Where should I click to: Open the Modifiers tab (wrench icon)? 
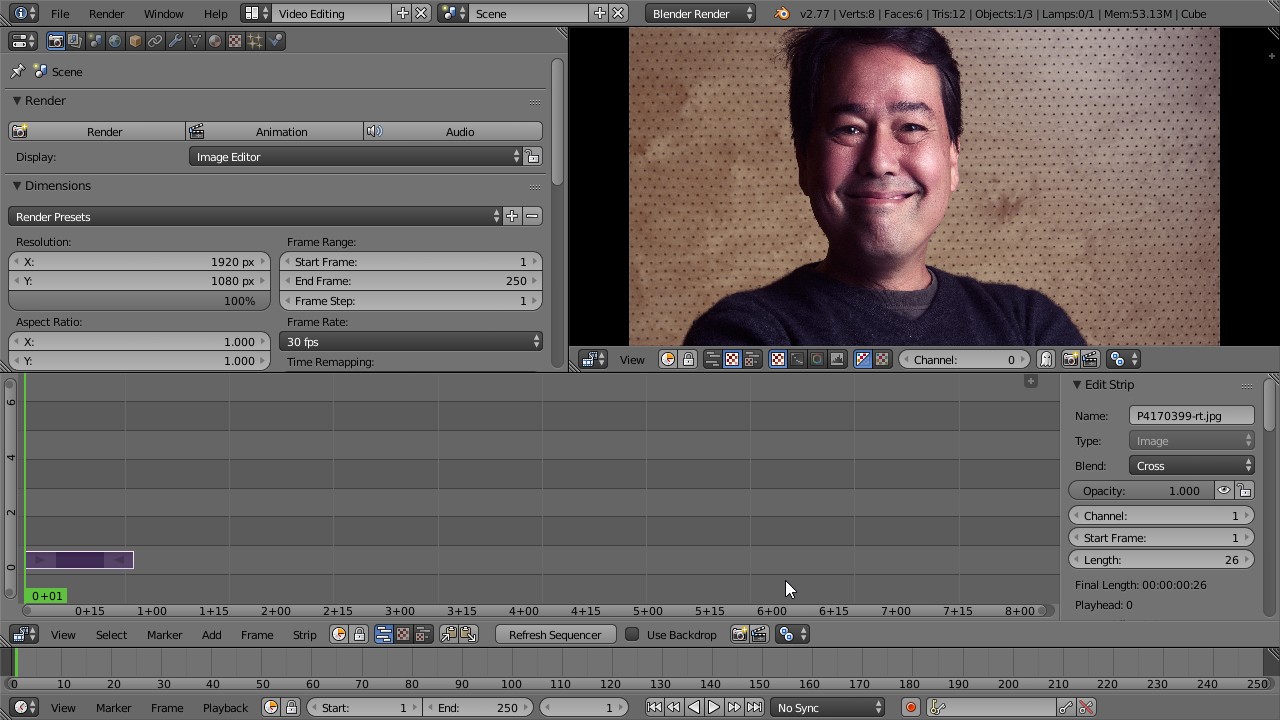175,41
